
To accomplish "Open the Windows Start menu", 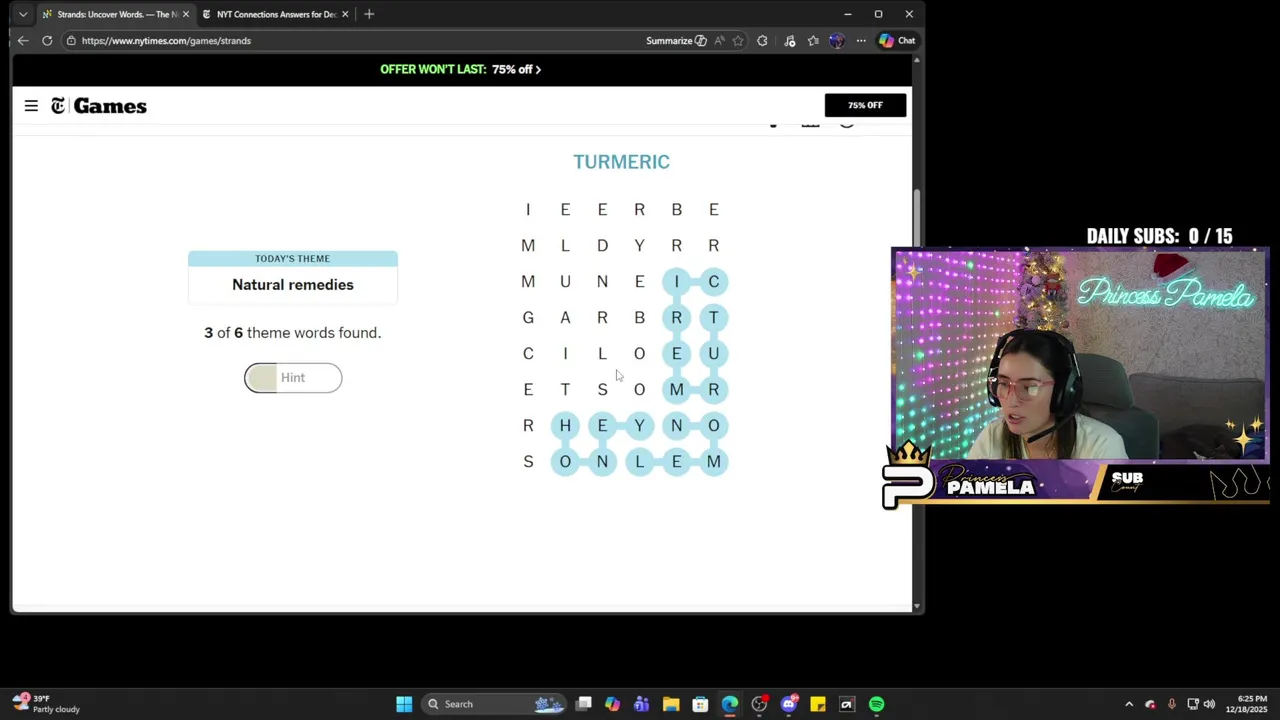I will 404,704.
